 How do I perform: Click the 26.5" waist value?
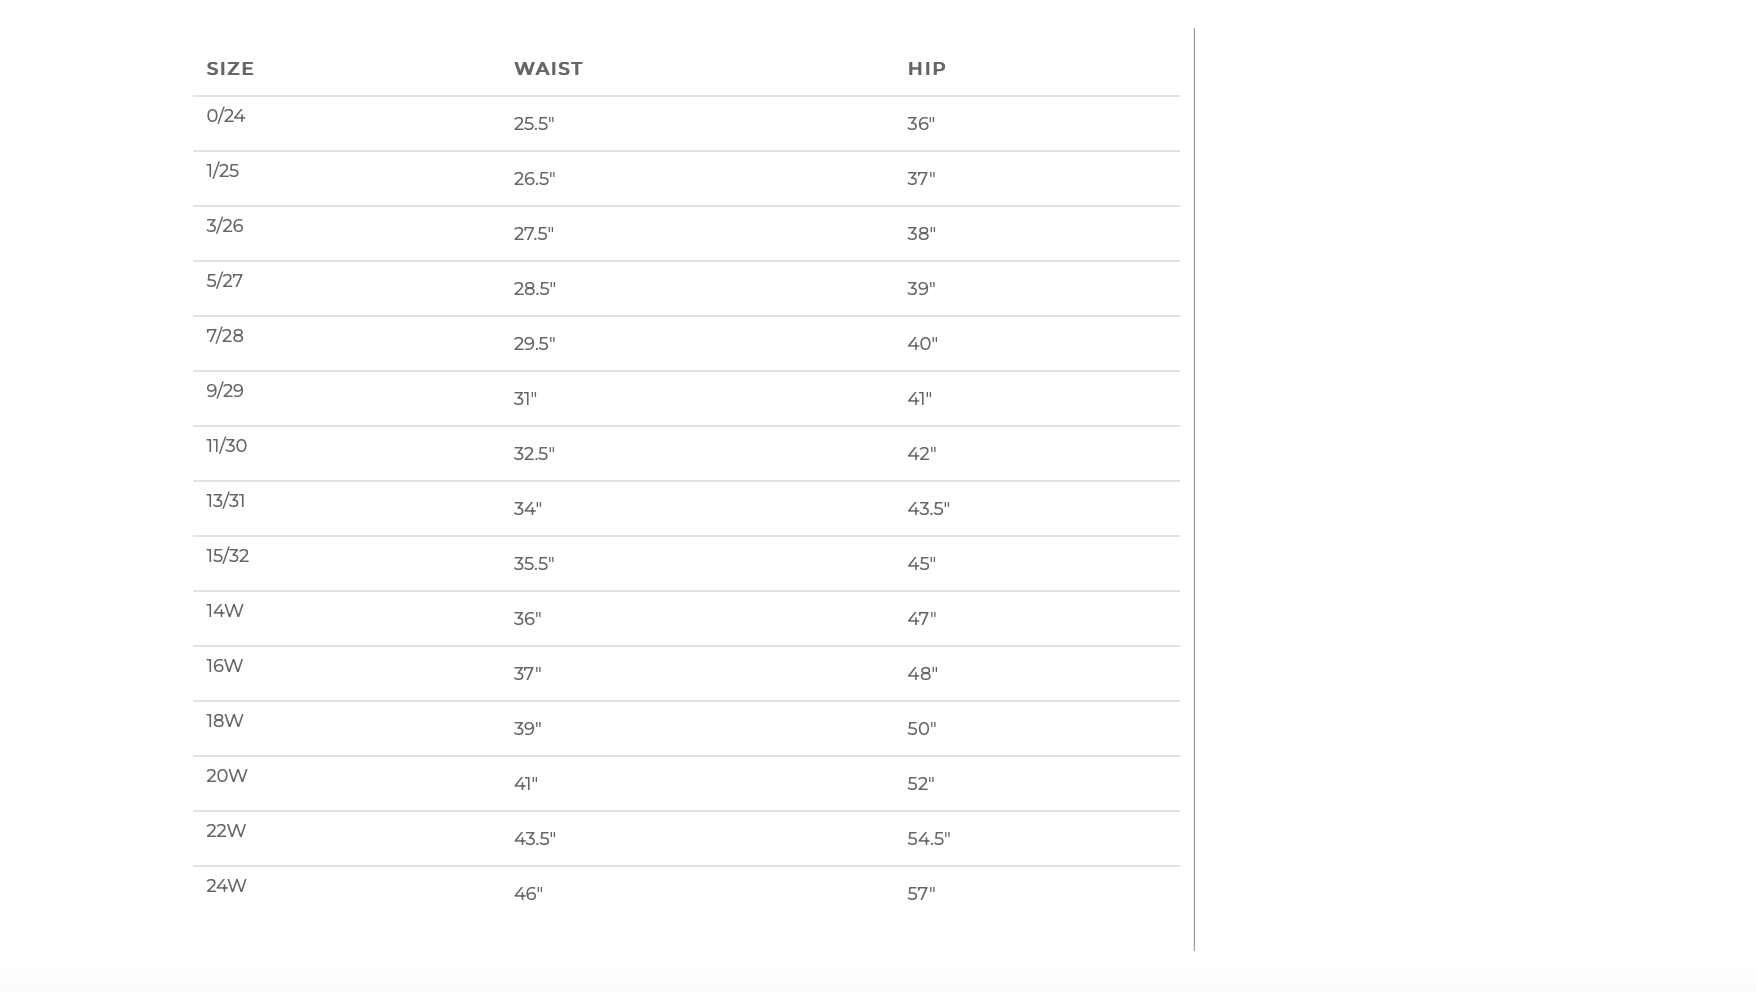[x=534, y=179]
